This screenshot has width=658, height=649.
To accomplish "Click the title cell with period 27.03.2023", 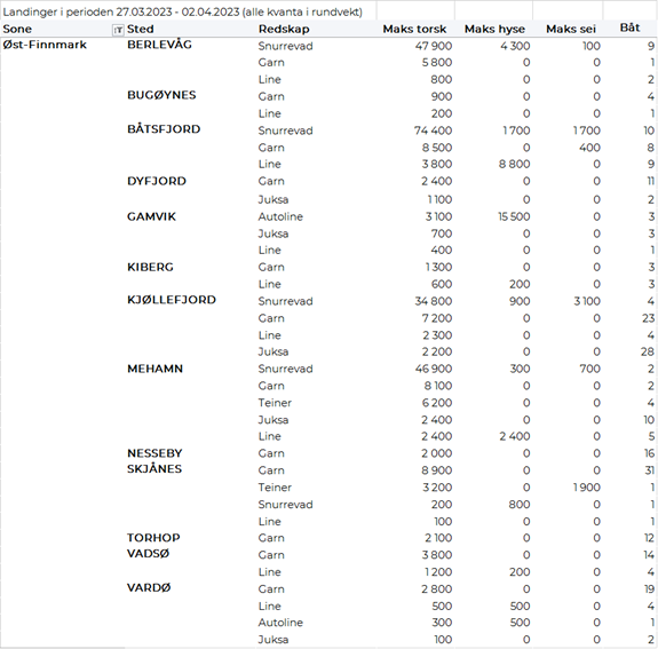I will click(180, 10).
